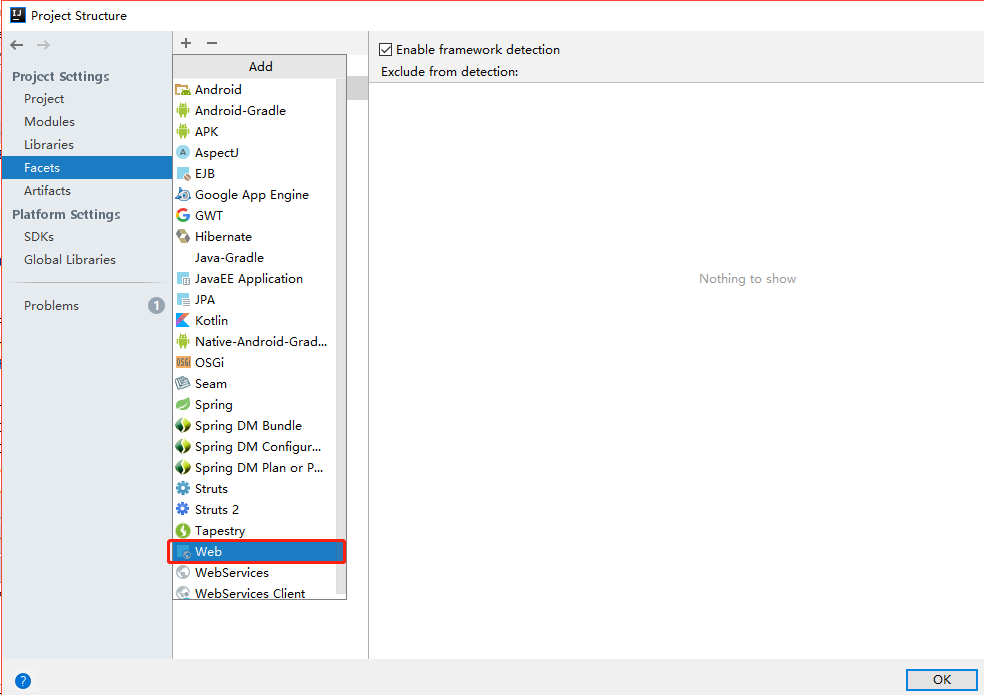Click the OK button
The width and height of the screenshot is (984, 695).
(941, 679)
